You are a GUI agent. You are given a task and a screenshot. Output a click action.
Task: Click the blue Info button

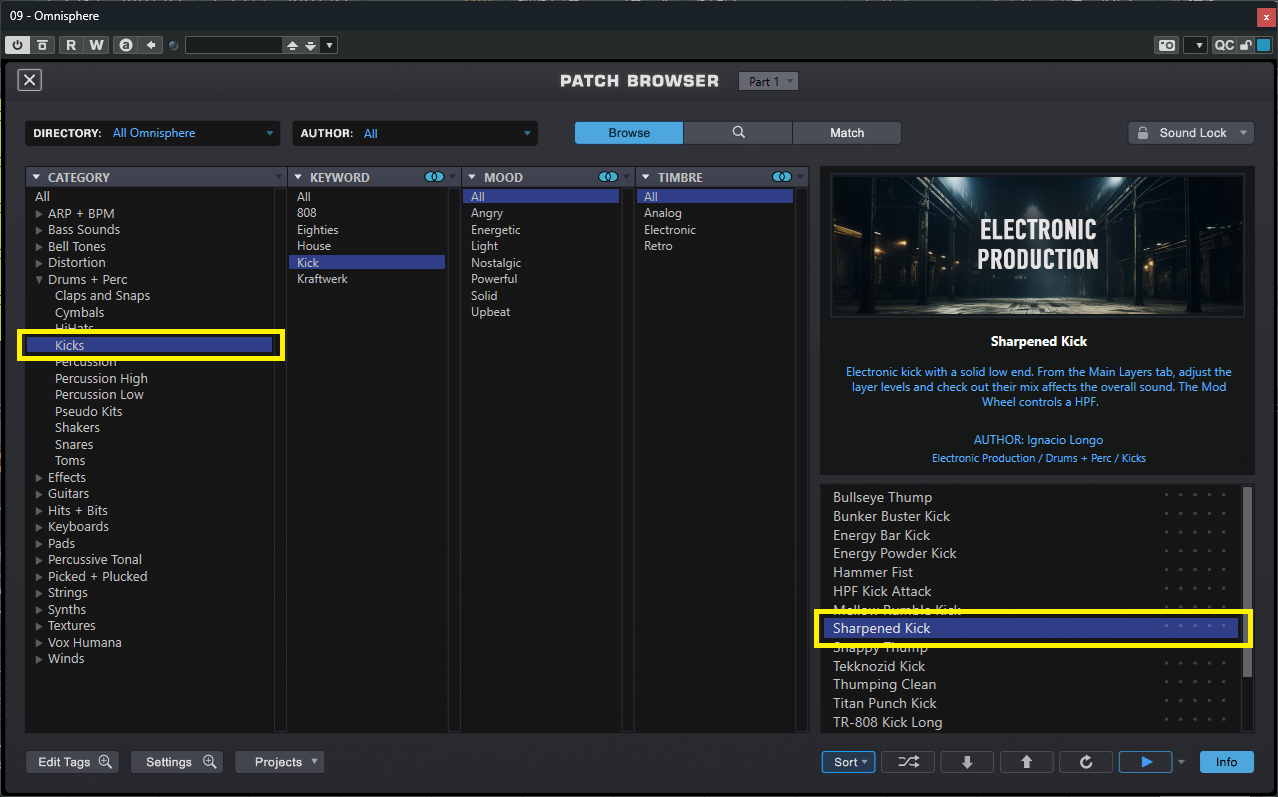click(x=1226, y=762)
